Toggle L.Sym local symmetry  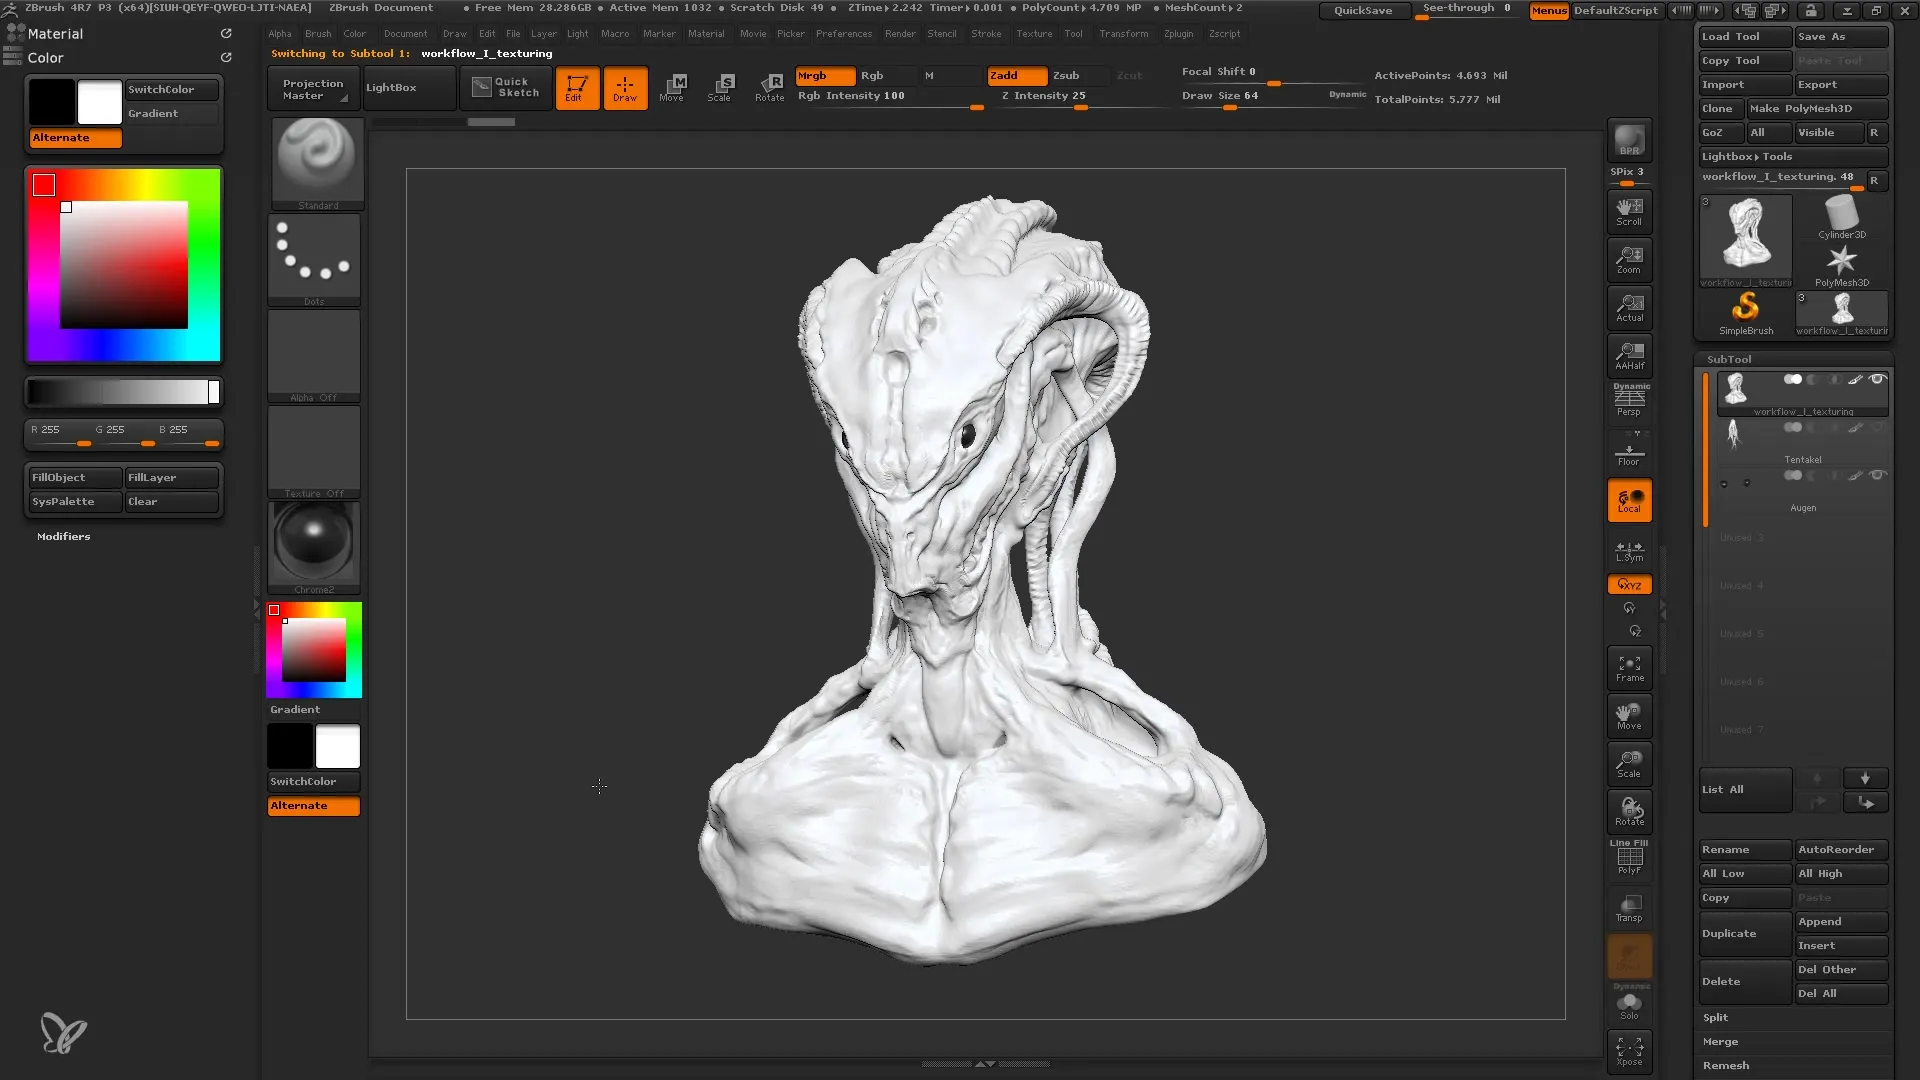1629,551
